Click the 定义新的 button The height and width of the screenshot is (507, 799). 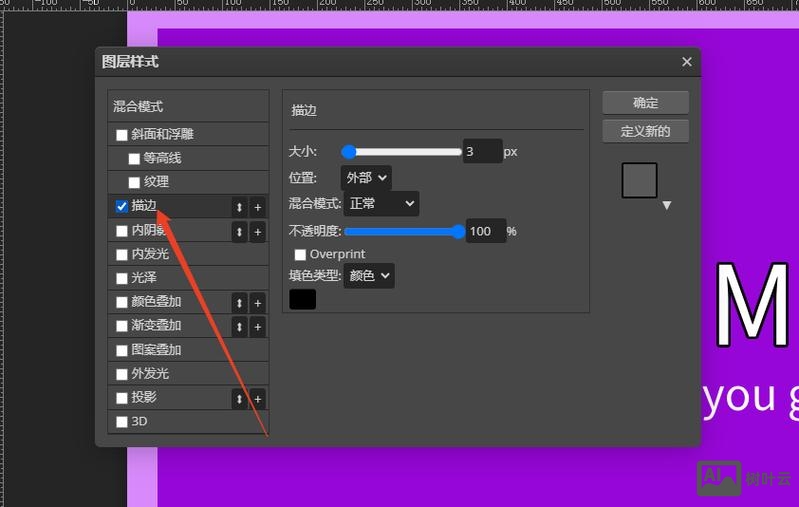[645, 131]
